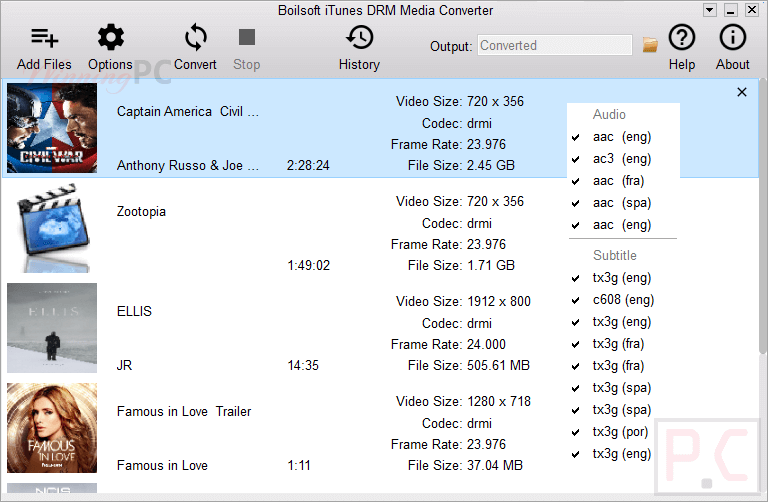Click the Anthony Russo & Joe artist text
The image size is (768, 502).
click(x=188, y=166)
